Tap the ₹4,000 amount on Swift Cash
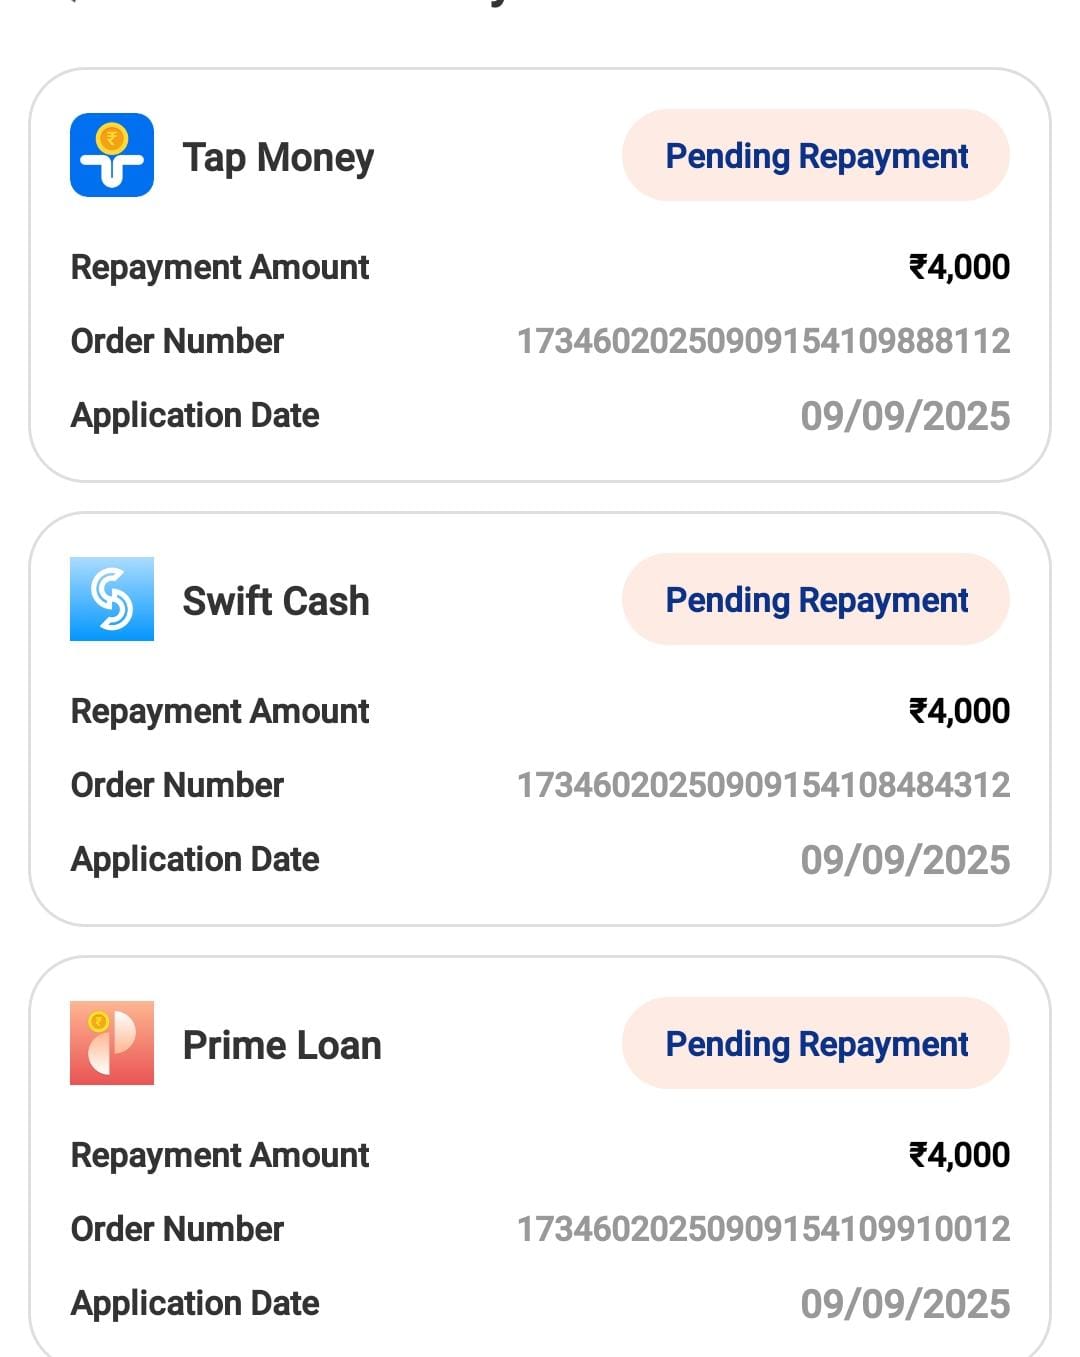 point(959,711)
